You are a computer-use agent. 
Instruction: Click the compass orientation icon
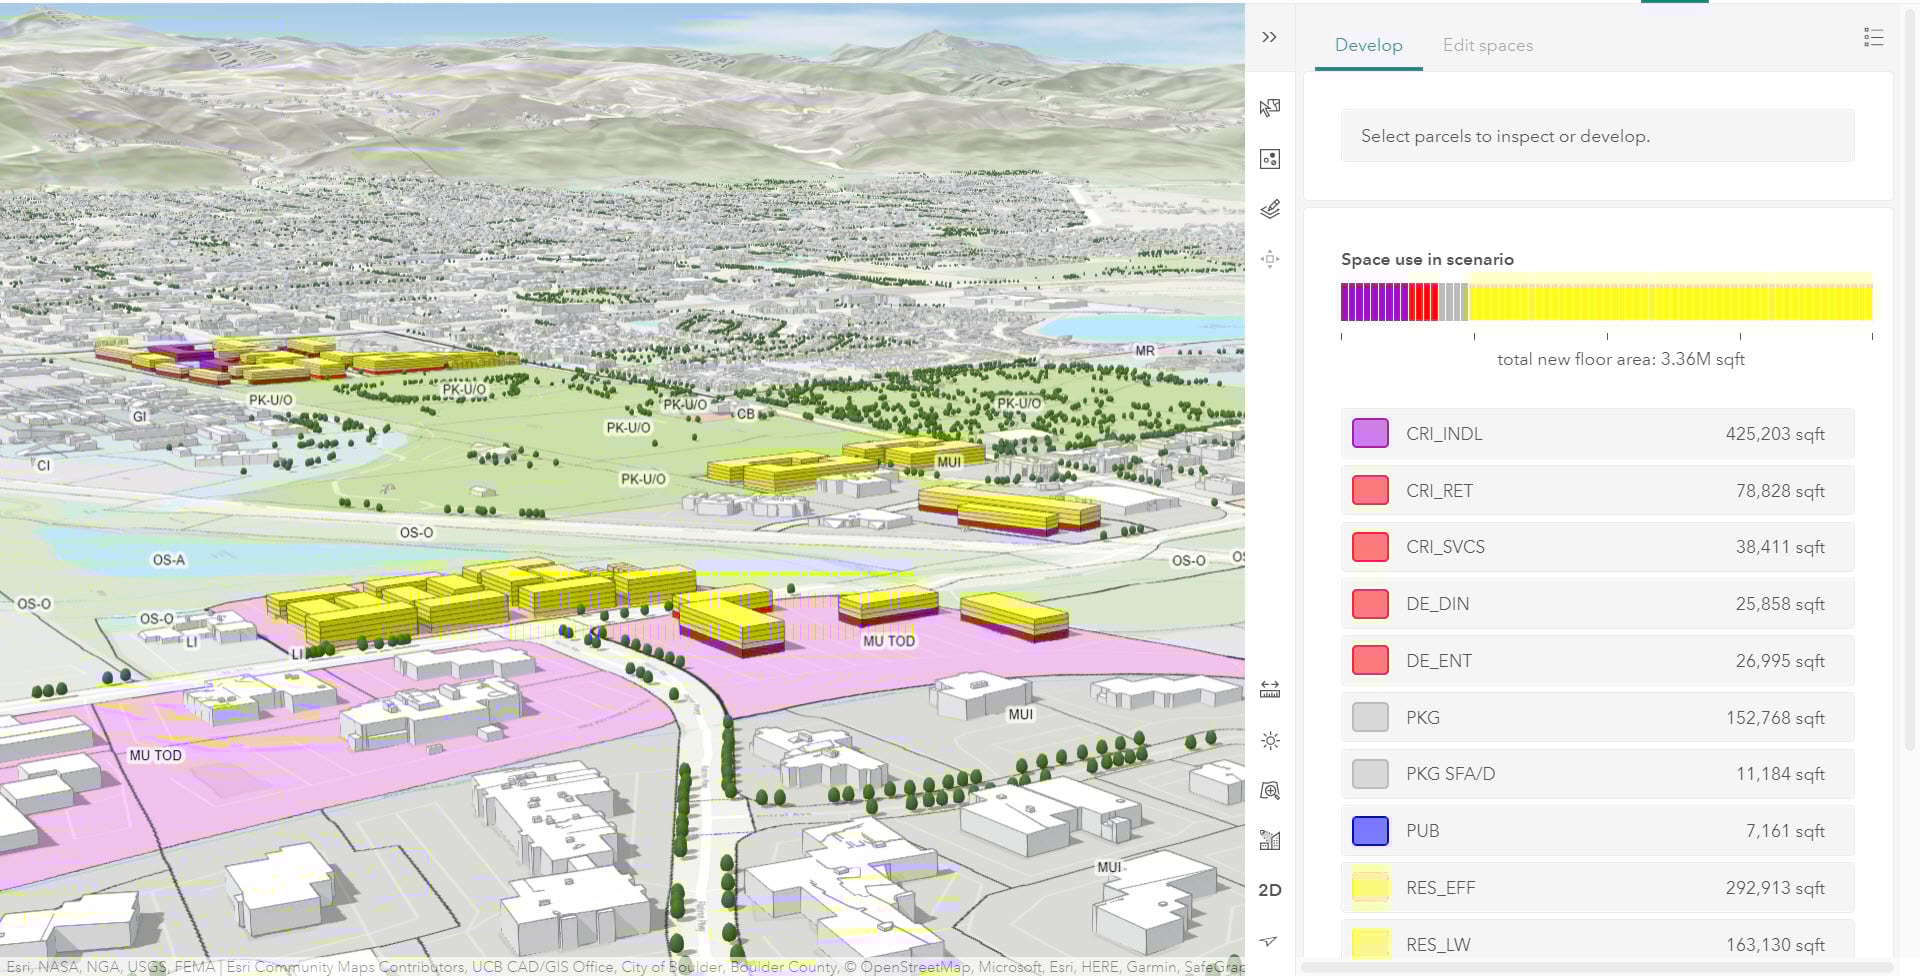point(1269,941)
